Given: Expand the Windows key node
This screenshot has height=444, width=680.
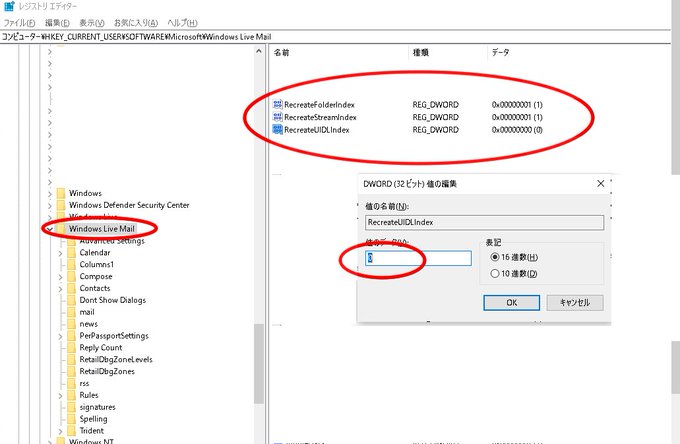Looking at the screenshot, I should pyautogui.click(x=50, y=193).
